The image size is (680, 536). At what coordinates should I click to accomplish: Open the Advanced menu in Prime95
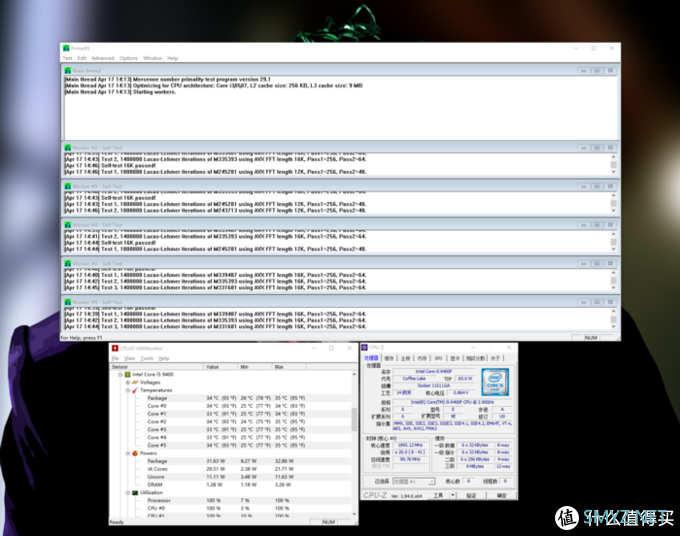coord(103,58)
